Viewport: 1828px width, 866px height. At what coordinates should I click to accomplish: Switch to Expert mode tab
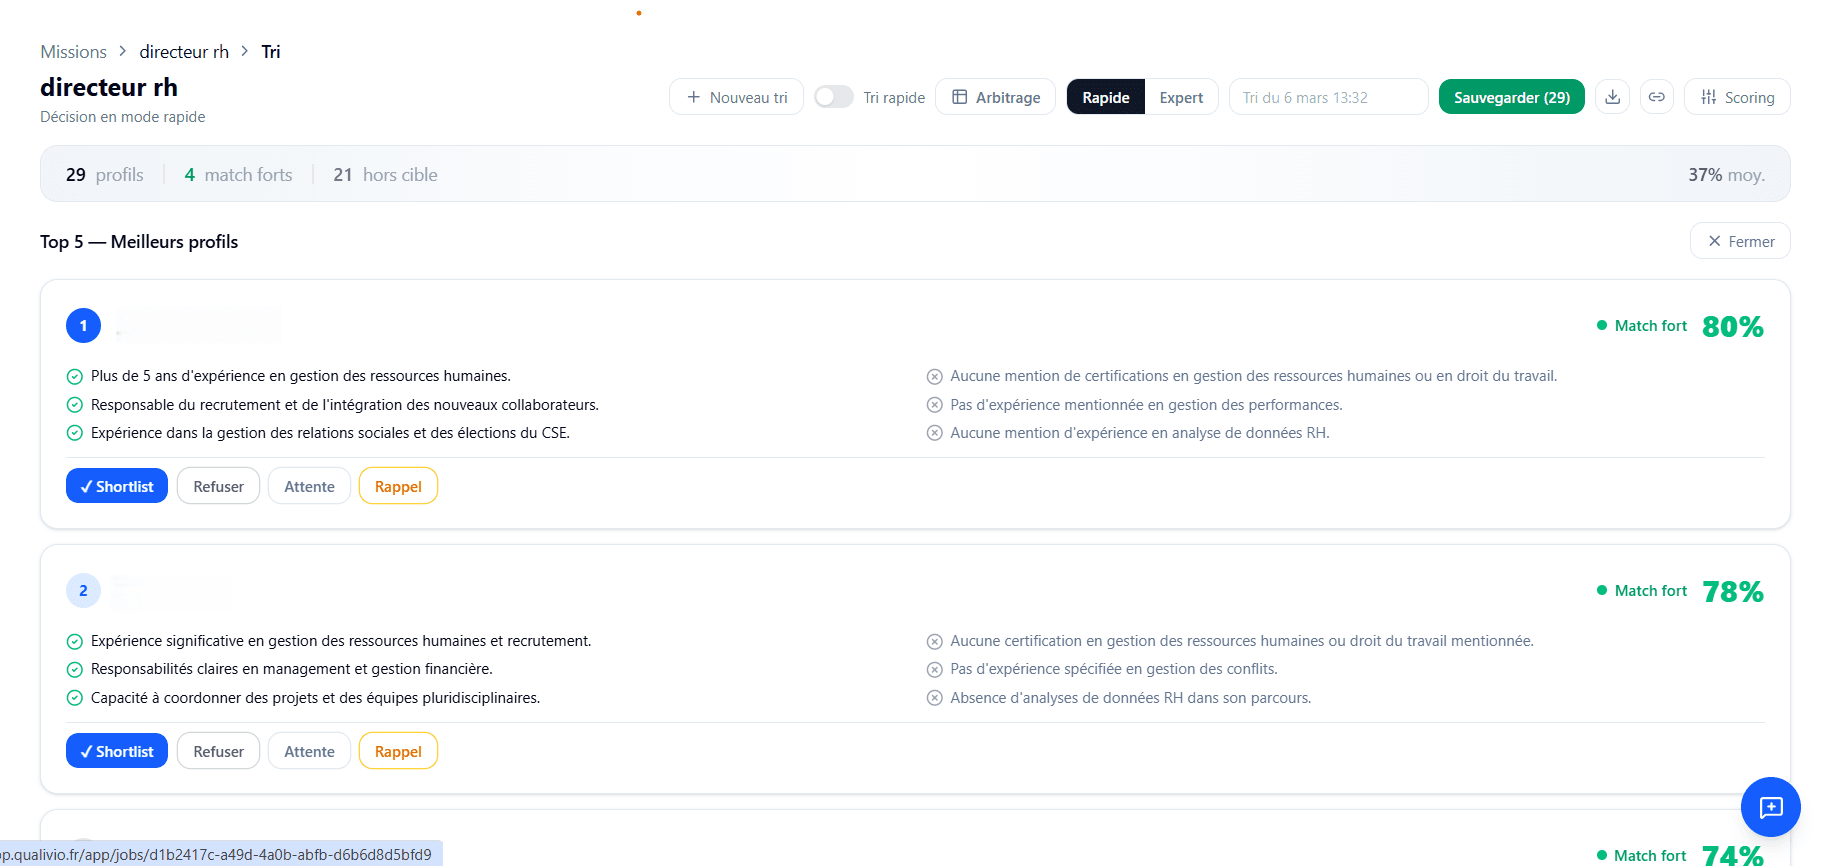(x=1181, y=97)
